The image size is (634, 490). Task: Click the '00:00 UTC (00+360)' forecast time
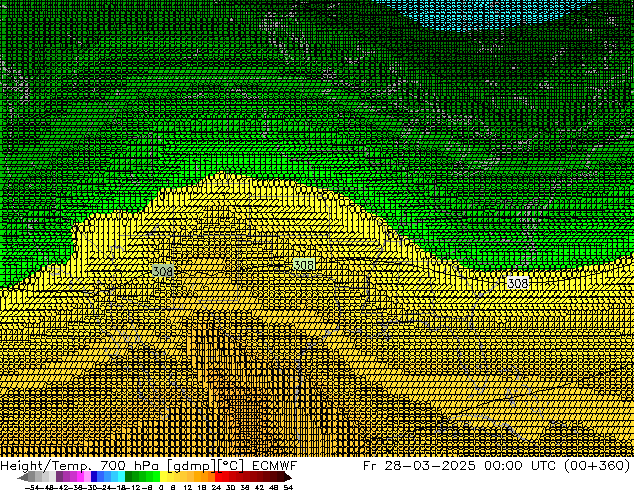[x=557, y=465]
